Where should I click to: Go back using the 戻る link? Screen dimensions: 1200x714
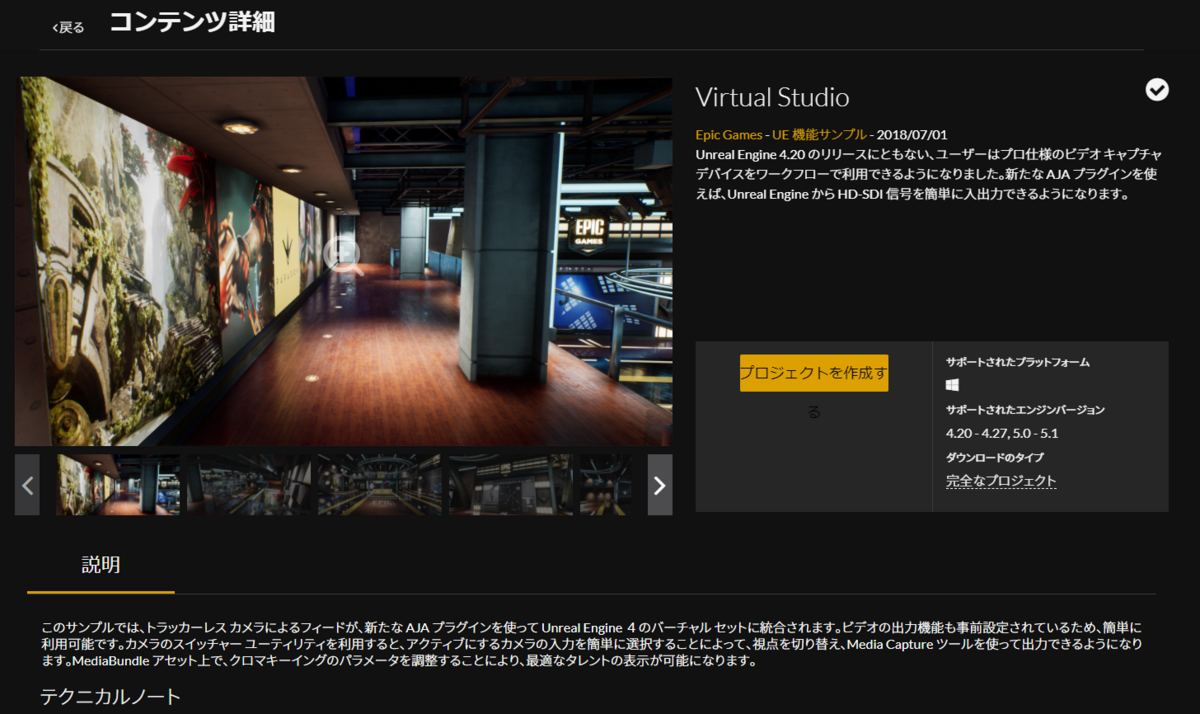click(68, 27)
